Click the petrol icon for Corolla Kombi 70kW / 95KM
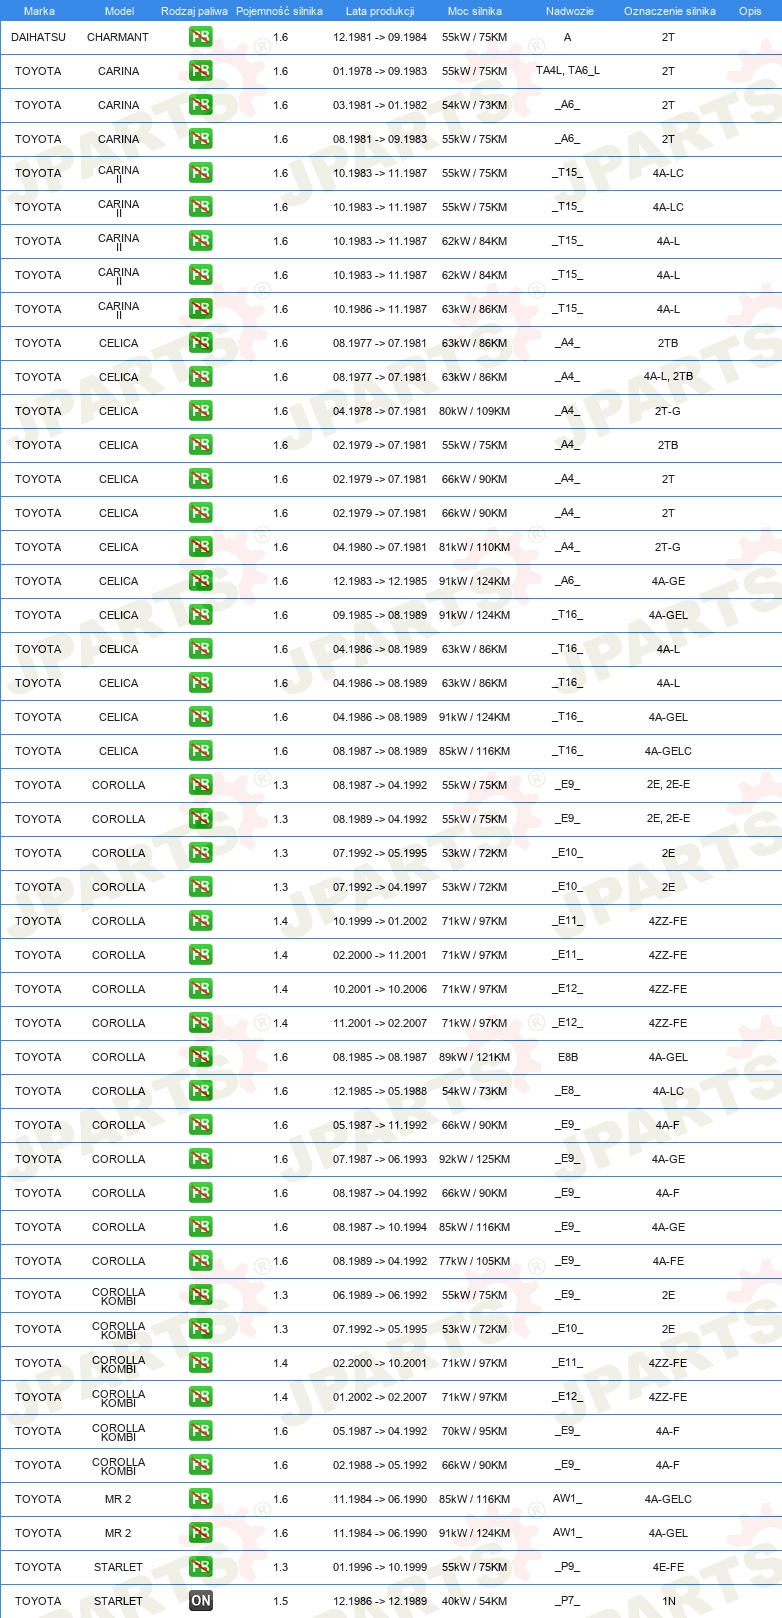Screen dimensions: 782x1618 coord(200,1431)
